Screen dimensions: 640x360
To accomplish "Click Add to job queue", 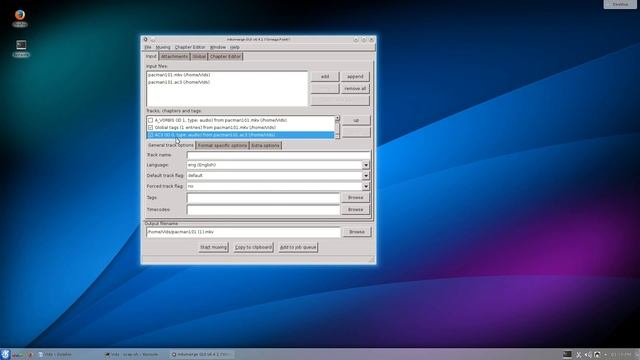I will tap(298, 247).
